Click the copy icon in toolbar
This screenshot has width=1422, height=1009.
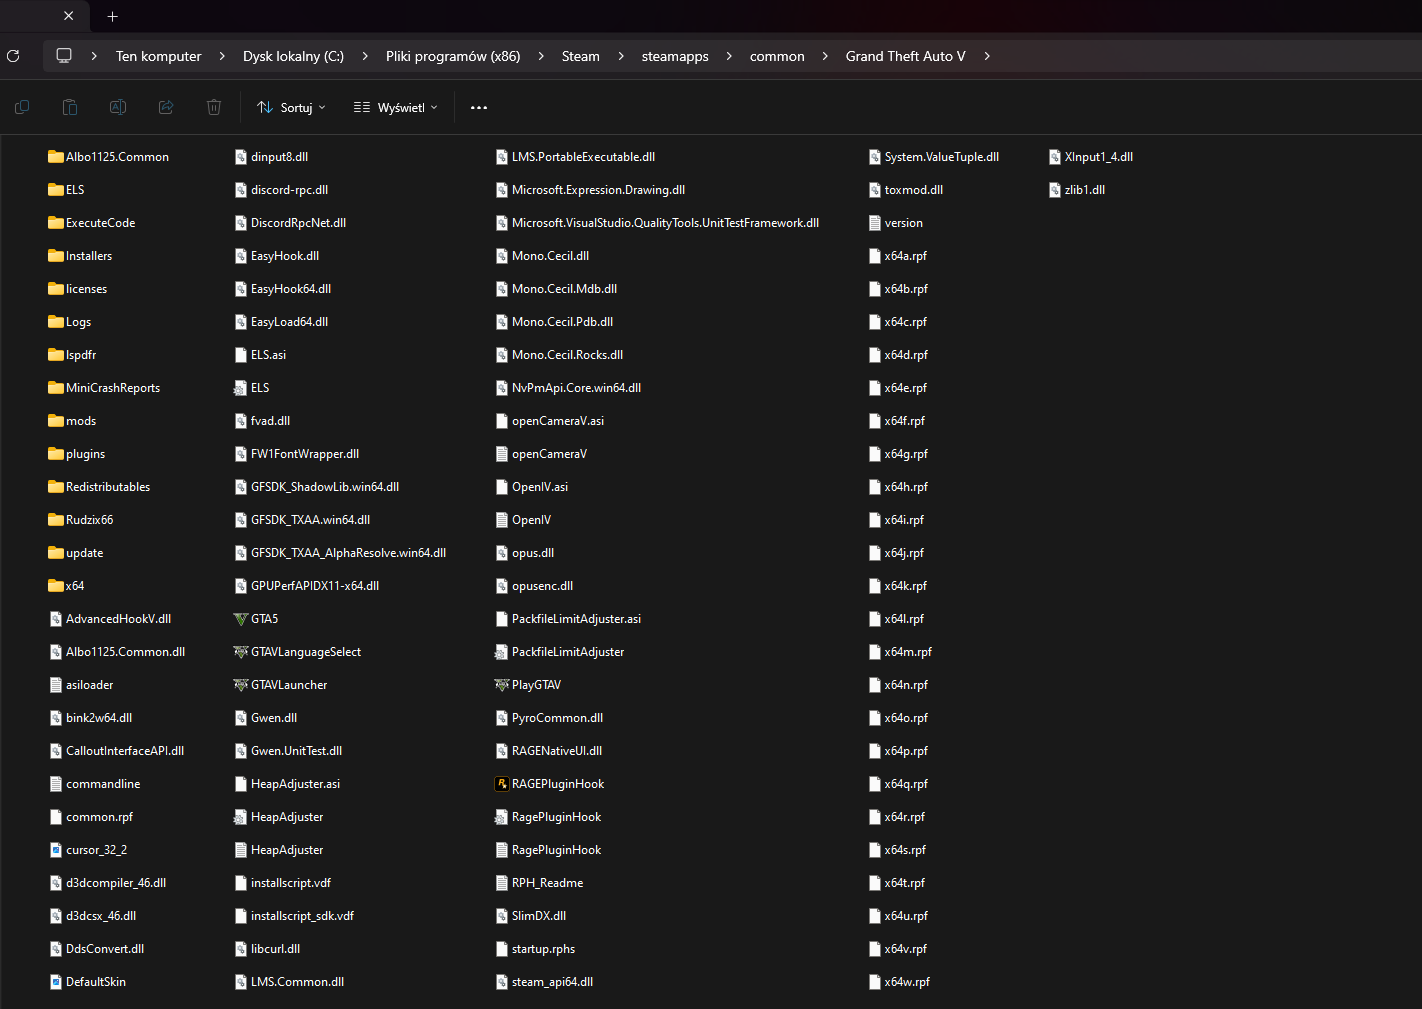click(22, 107)
